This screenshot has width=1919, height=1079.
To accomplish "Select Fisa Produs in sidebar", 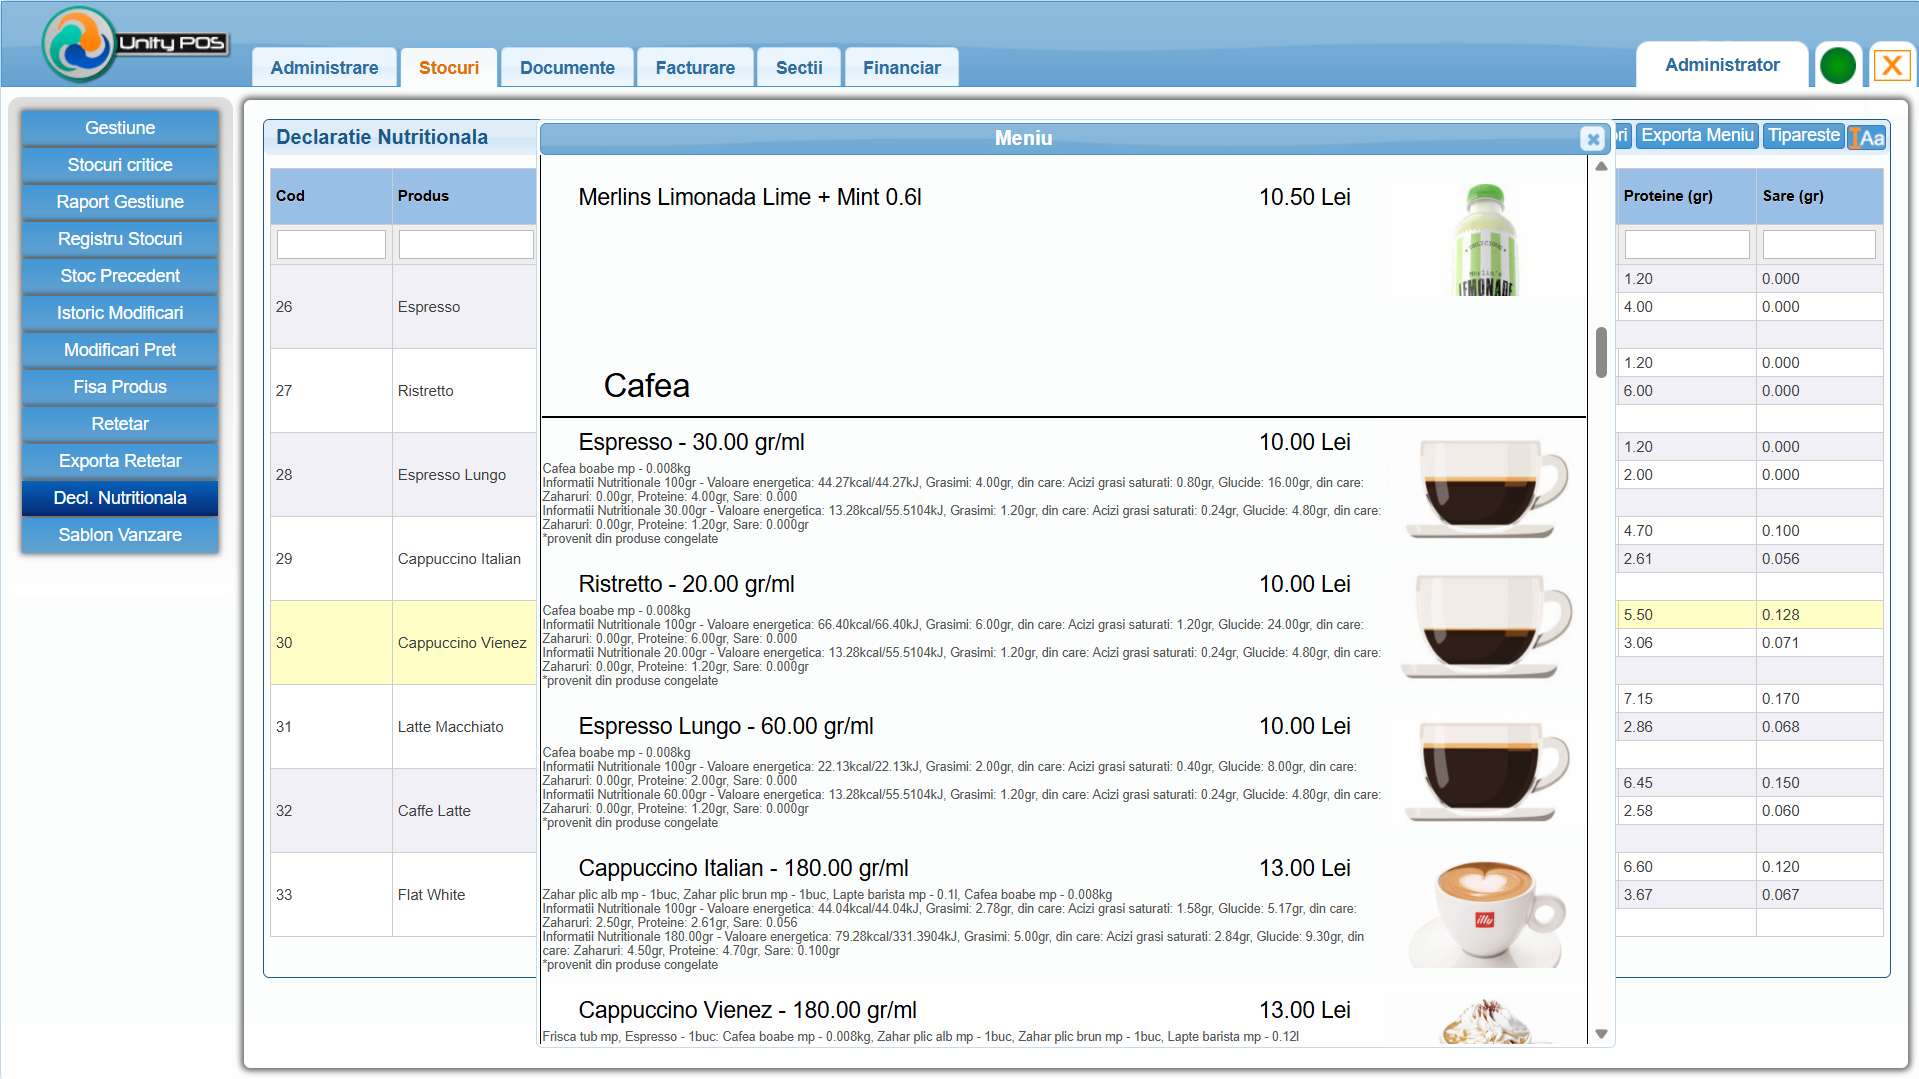I will coord(120,387).
